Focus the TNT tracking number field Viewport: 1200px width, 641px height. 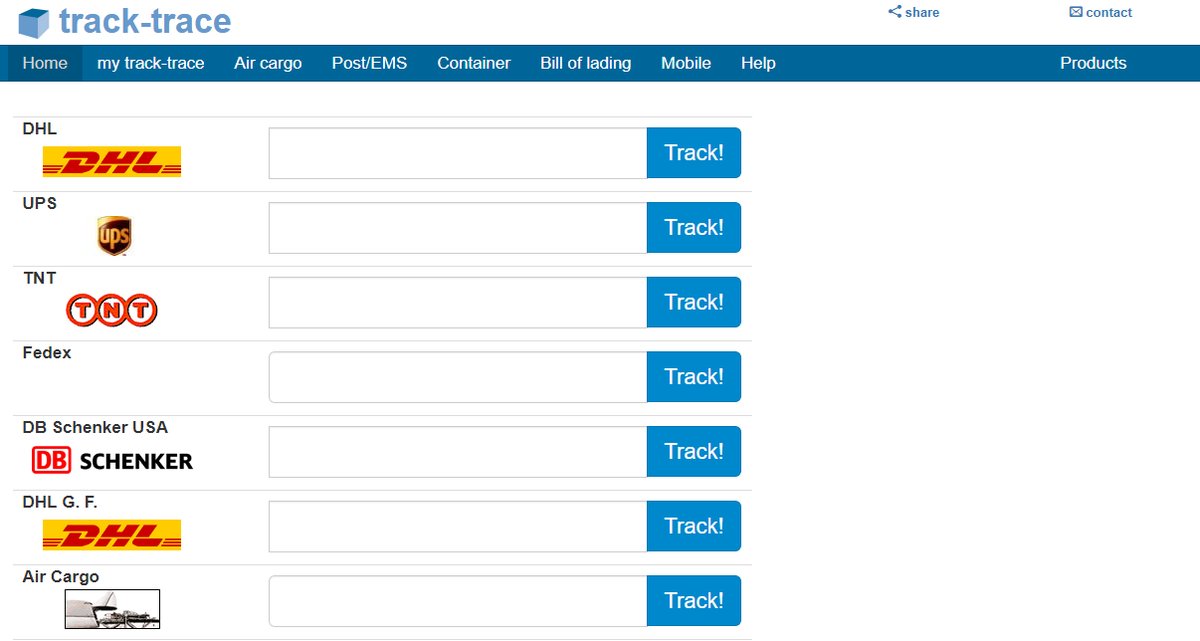tap(458, 302)
